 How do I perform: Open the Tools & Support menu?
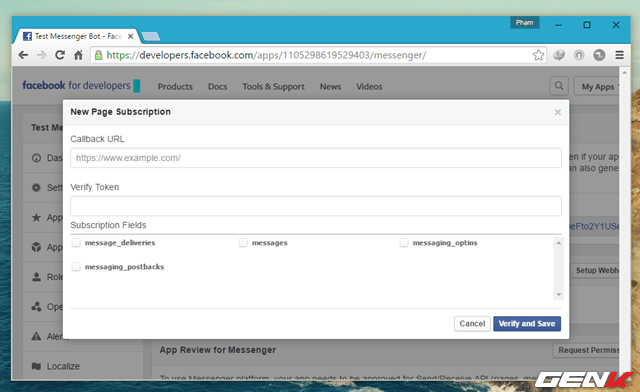pyautogui.click(x=273, y=87)
